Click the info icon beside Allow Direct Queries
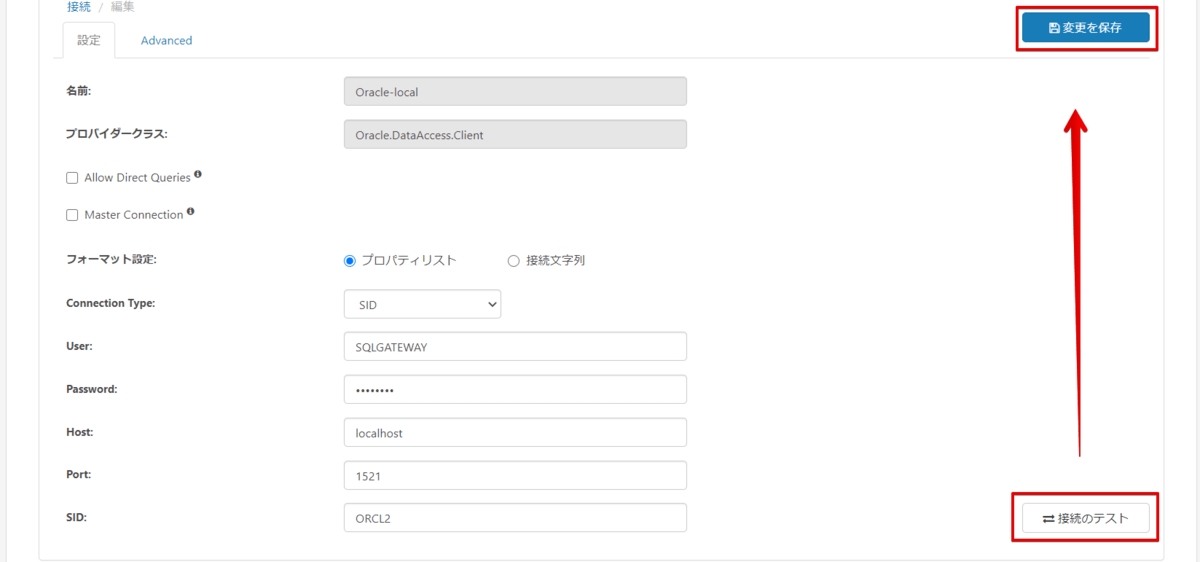 pos(198,175)
